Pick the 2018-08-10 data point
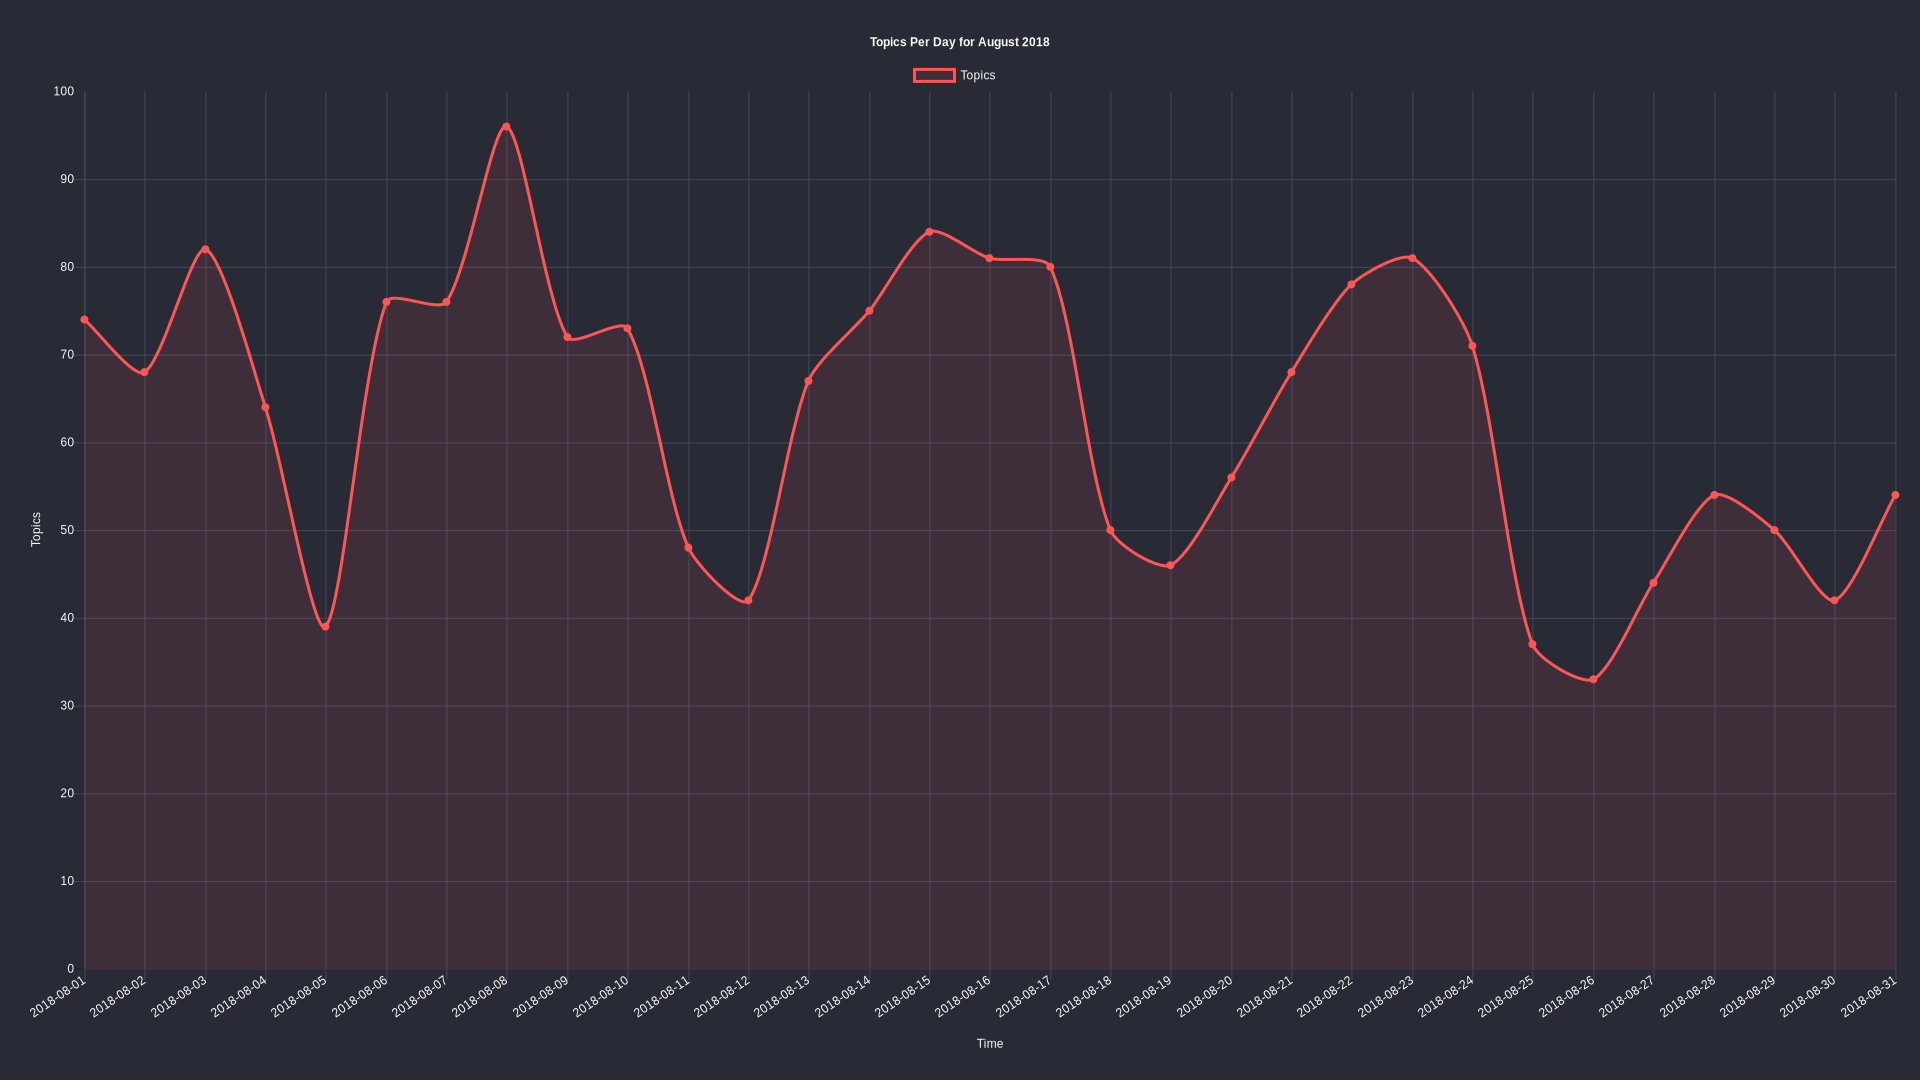The width and height of the screenshot is (1920, 1080). [627, 328]
